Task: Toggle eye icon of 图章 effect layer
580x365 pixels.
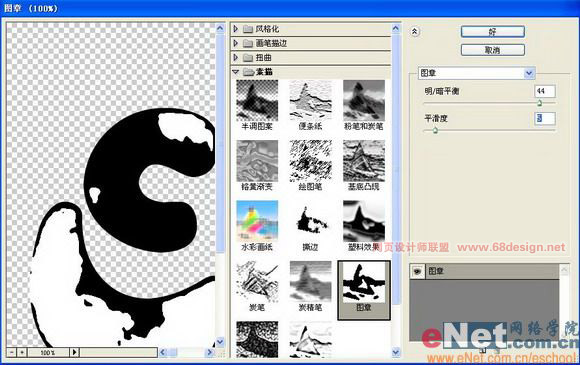Action: 418,271
